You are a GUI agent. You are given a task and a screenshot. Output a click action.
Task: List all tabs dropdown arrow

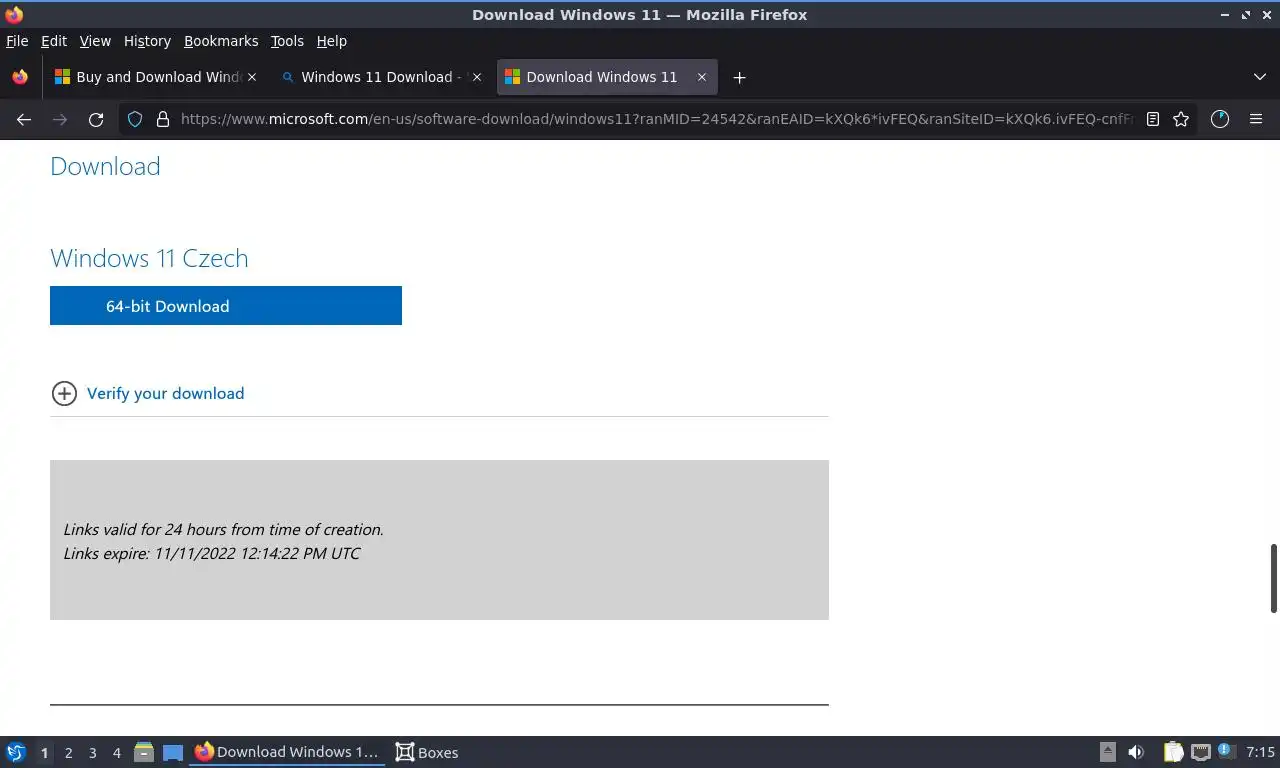[1260, 77]
